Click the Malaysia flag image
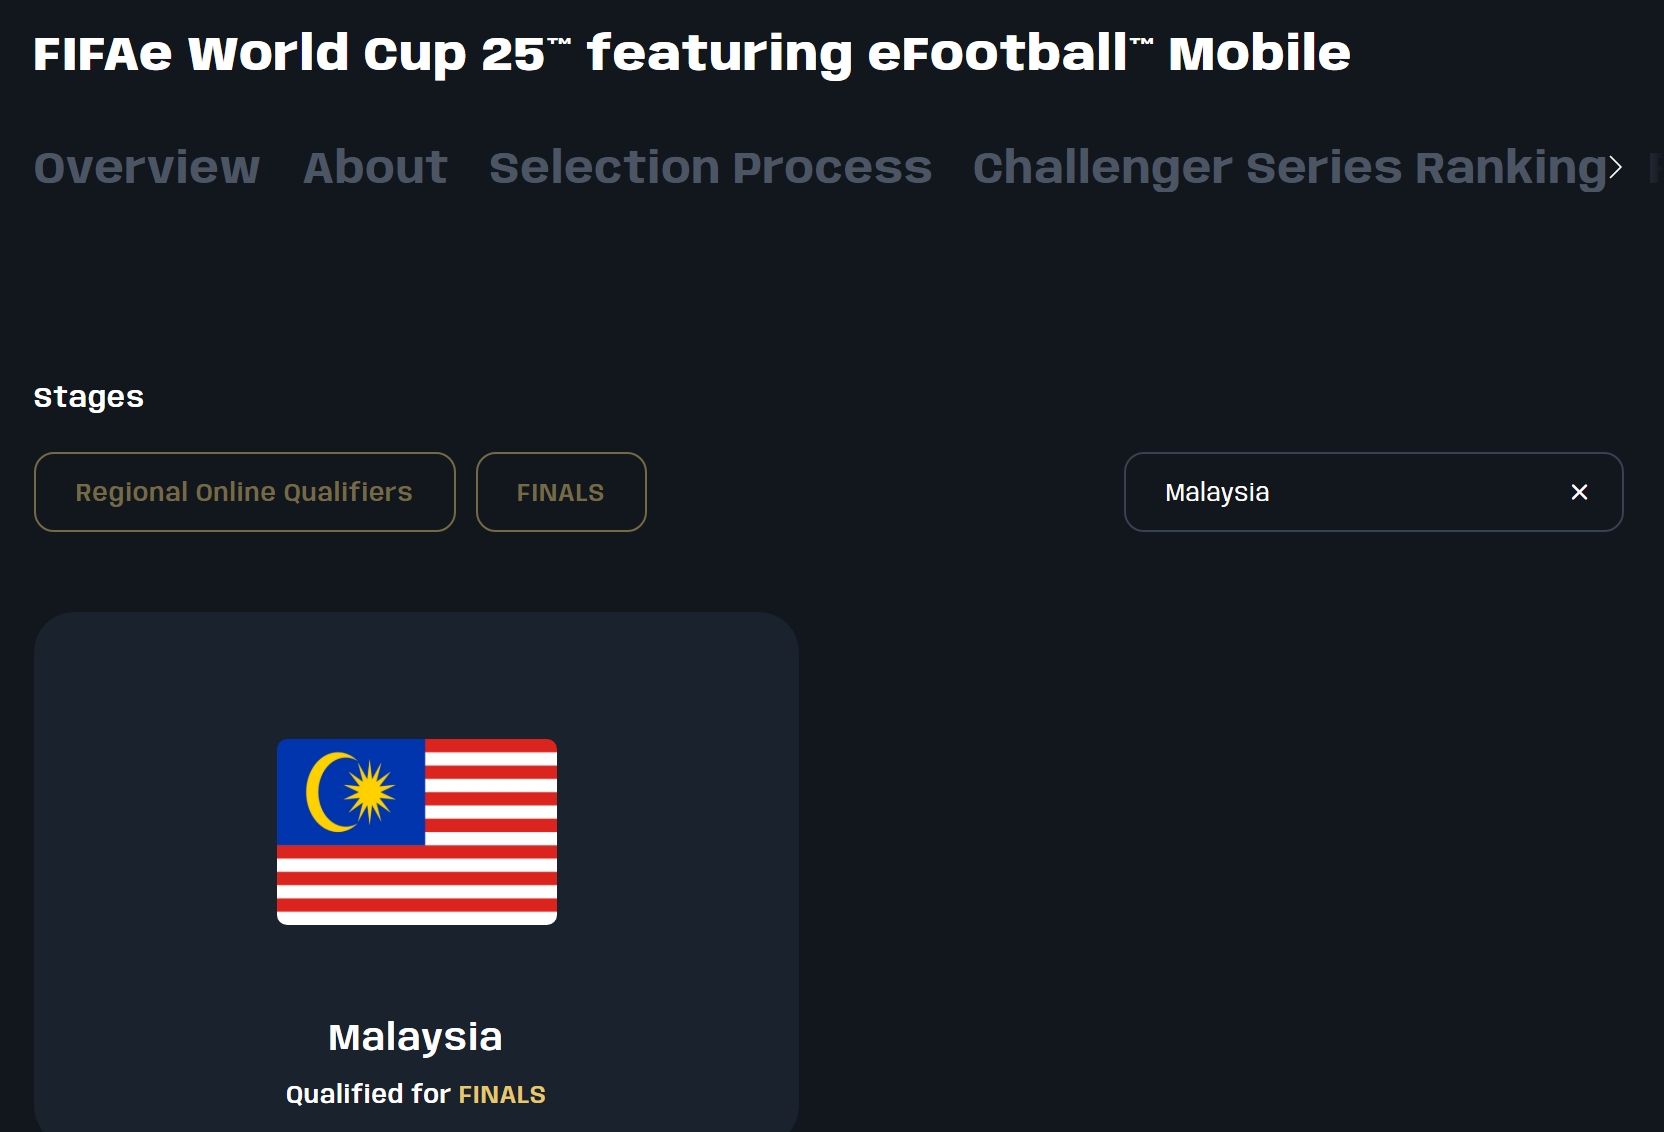The height and width of the screenshot is (1132, 1664). [x=417, y=831]
